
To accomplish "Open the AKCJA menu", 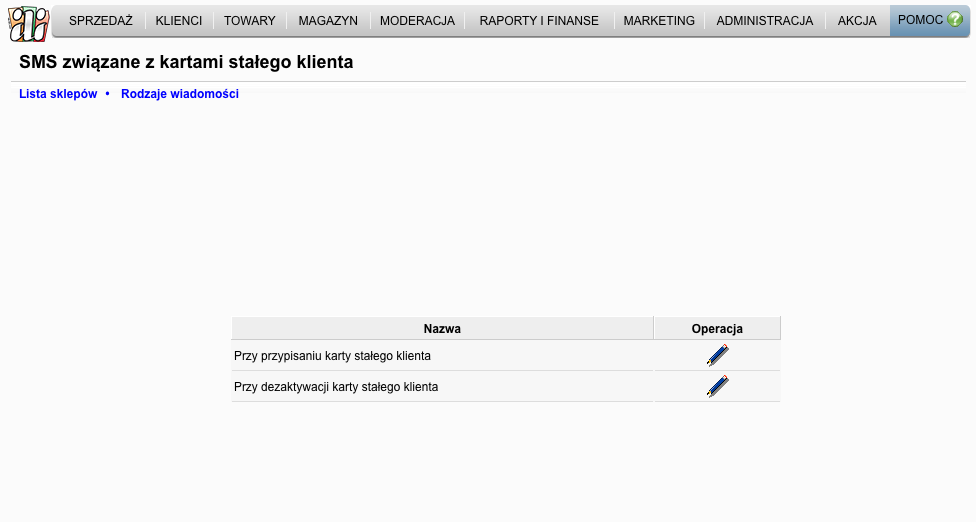I will [x=857, y=21].
